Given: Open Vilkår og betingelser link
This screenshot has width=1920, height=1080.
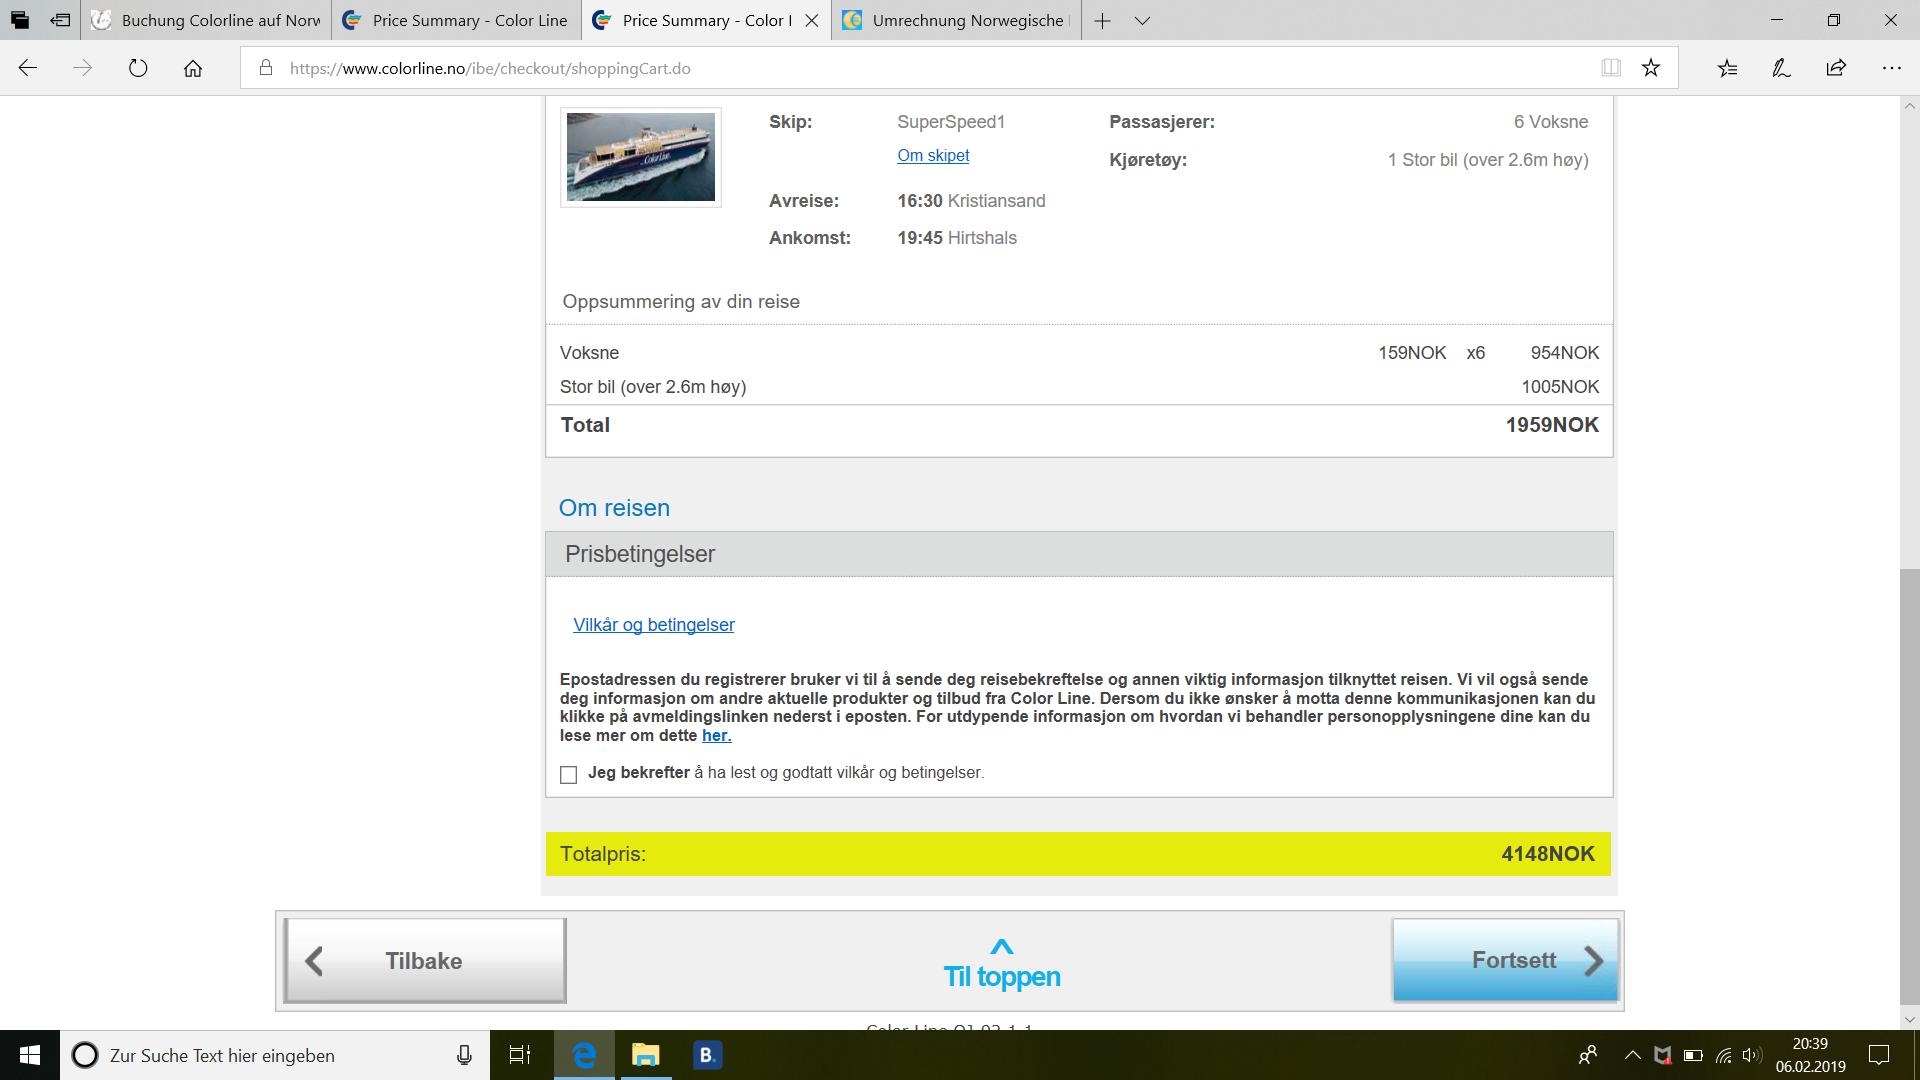Looking at the screenshot, I should click(653, 625).
